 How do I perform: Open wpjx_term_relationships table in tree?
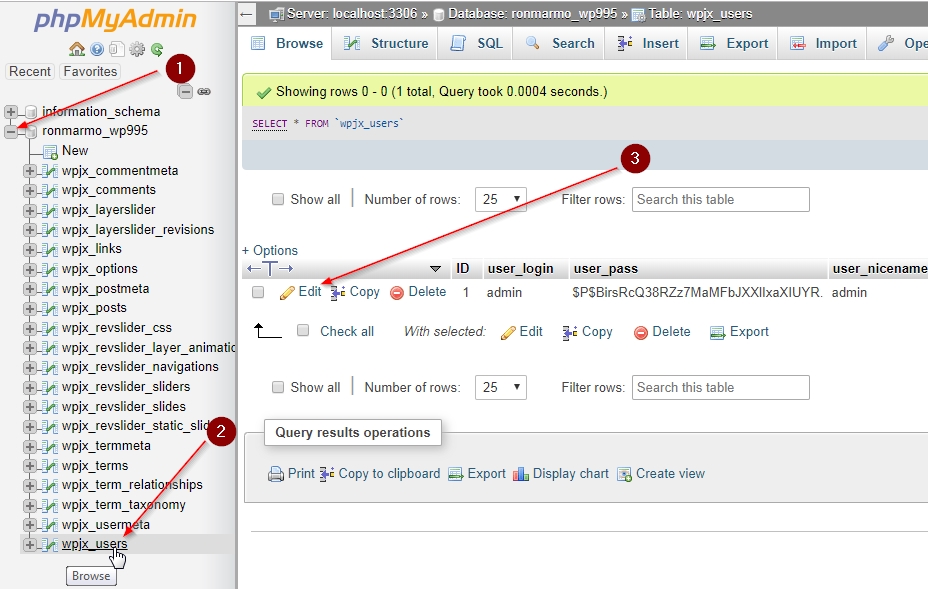(x=132, y=485)
